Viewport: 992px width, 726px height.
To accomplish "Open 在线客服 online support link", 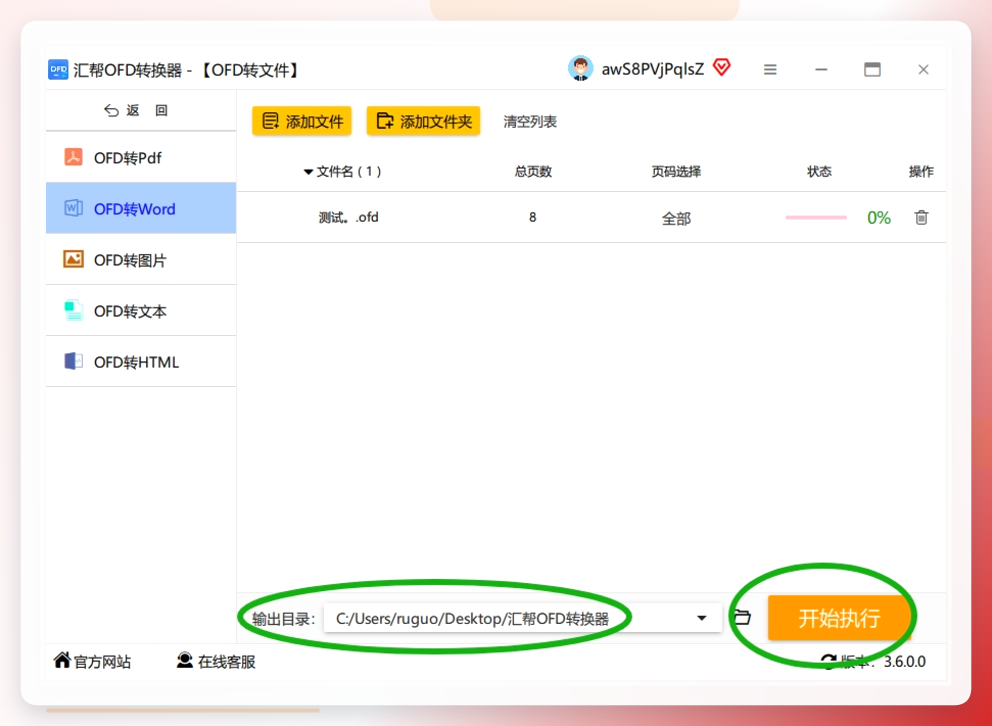I will click(x=216, y=661).
